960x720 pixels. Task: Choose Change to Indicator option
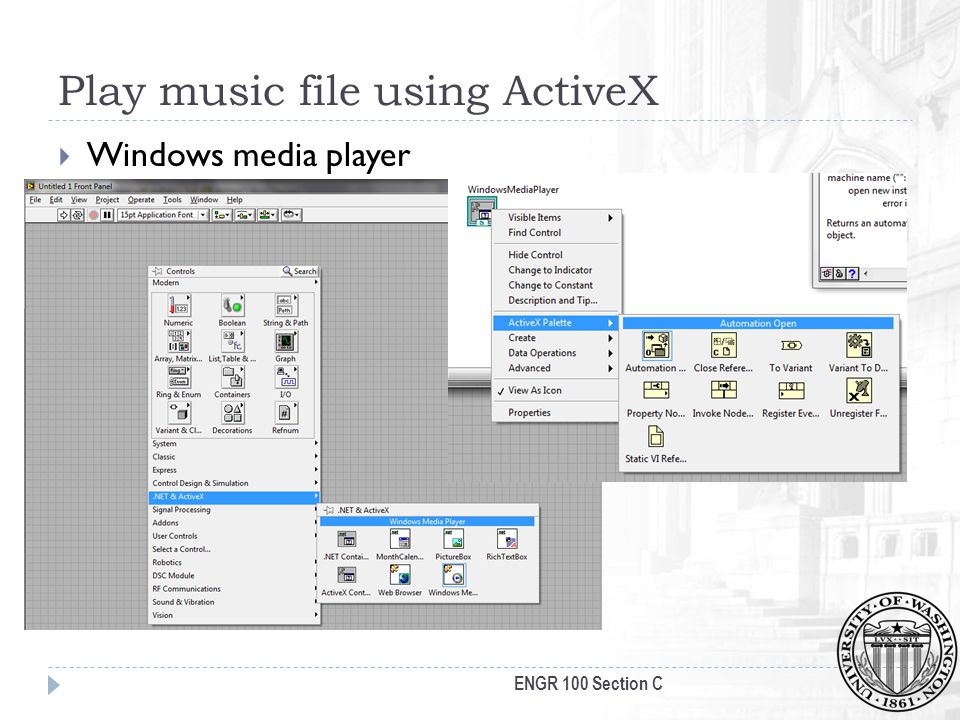click(x=557, y=270)
